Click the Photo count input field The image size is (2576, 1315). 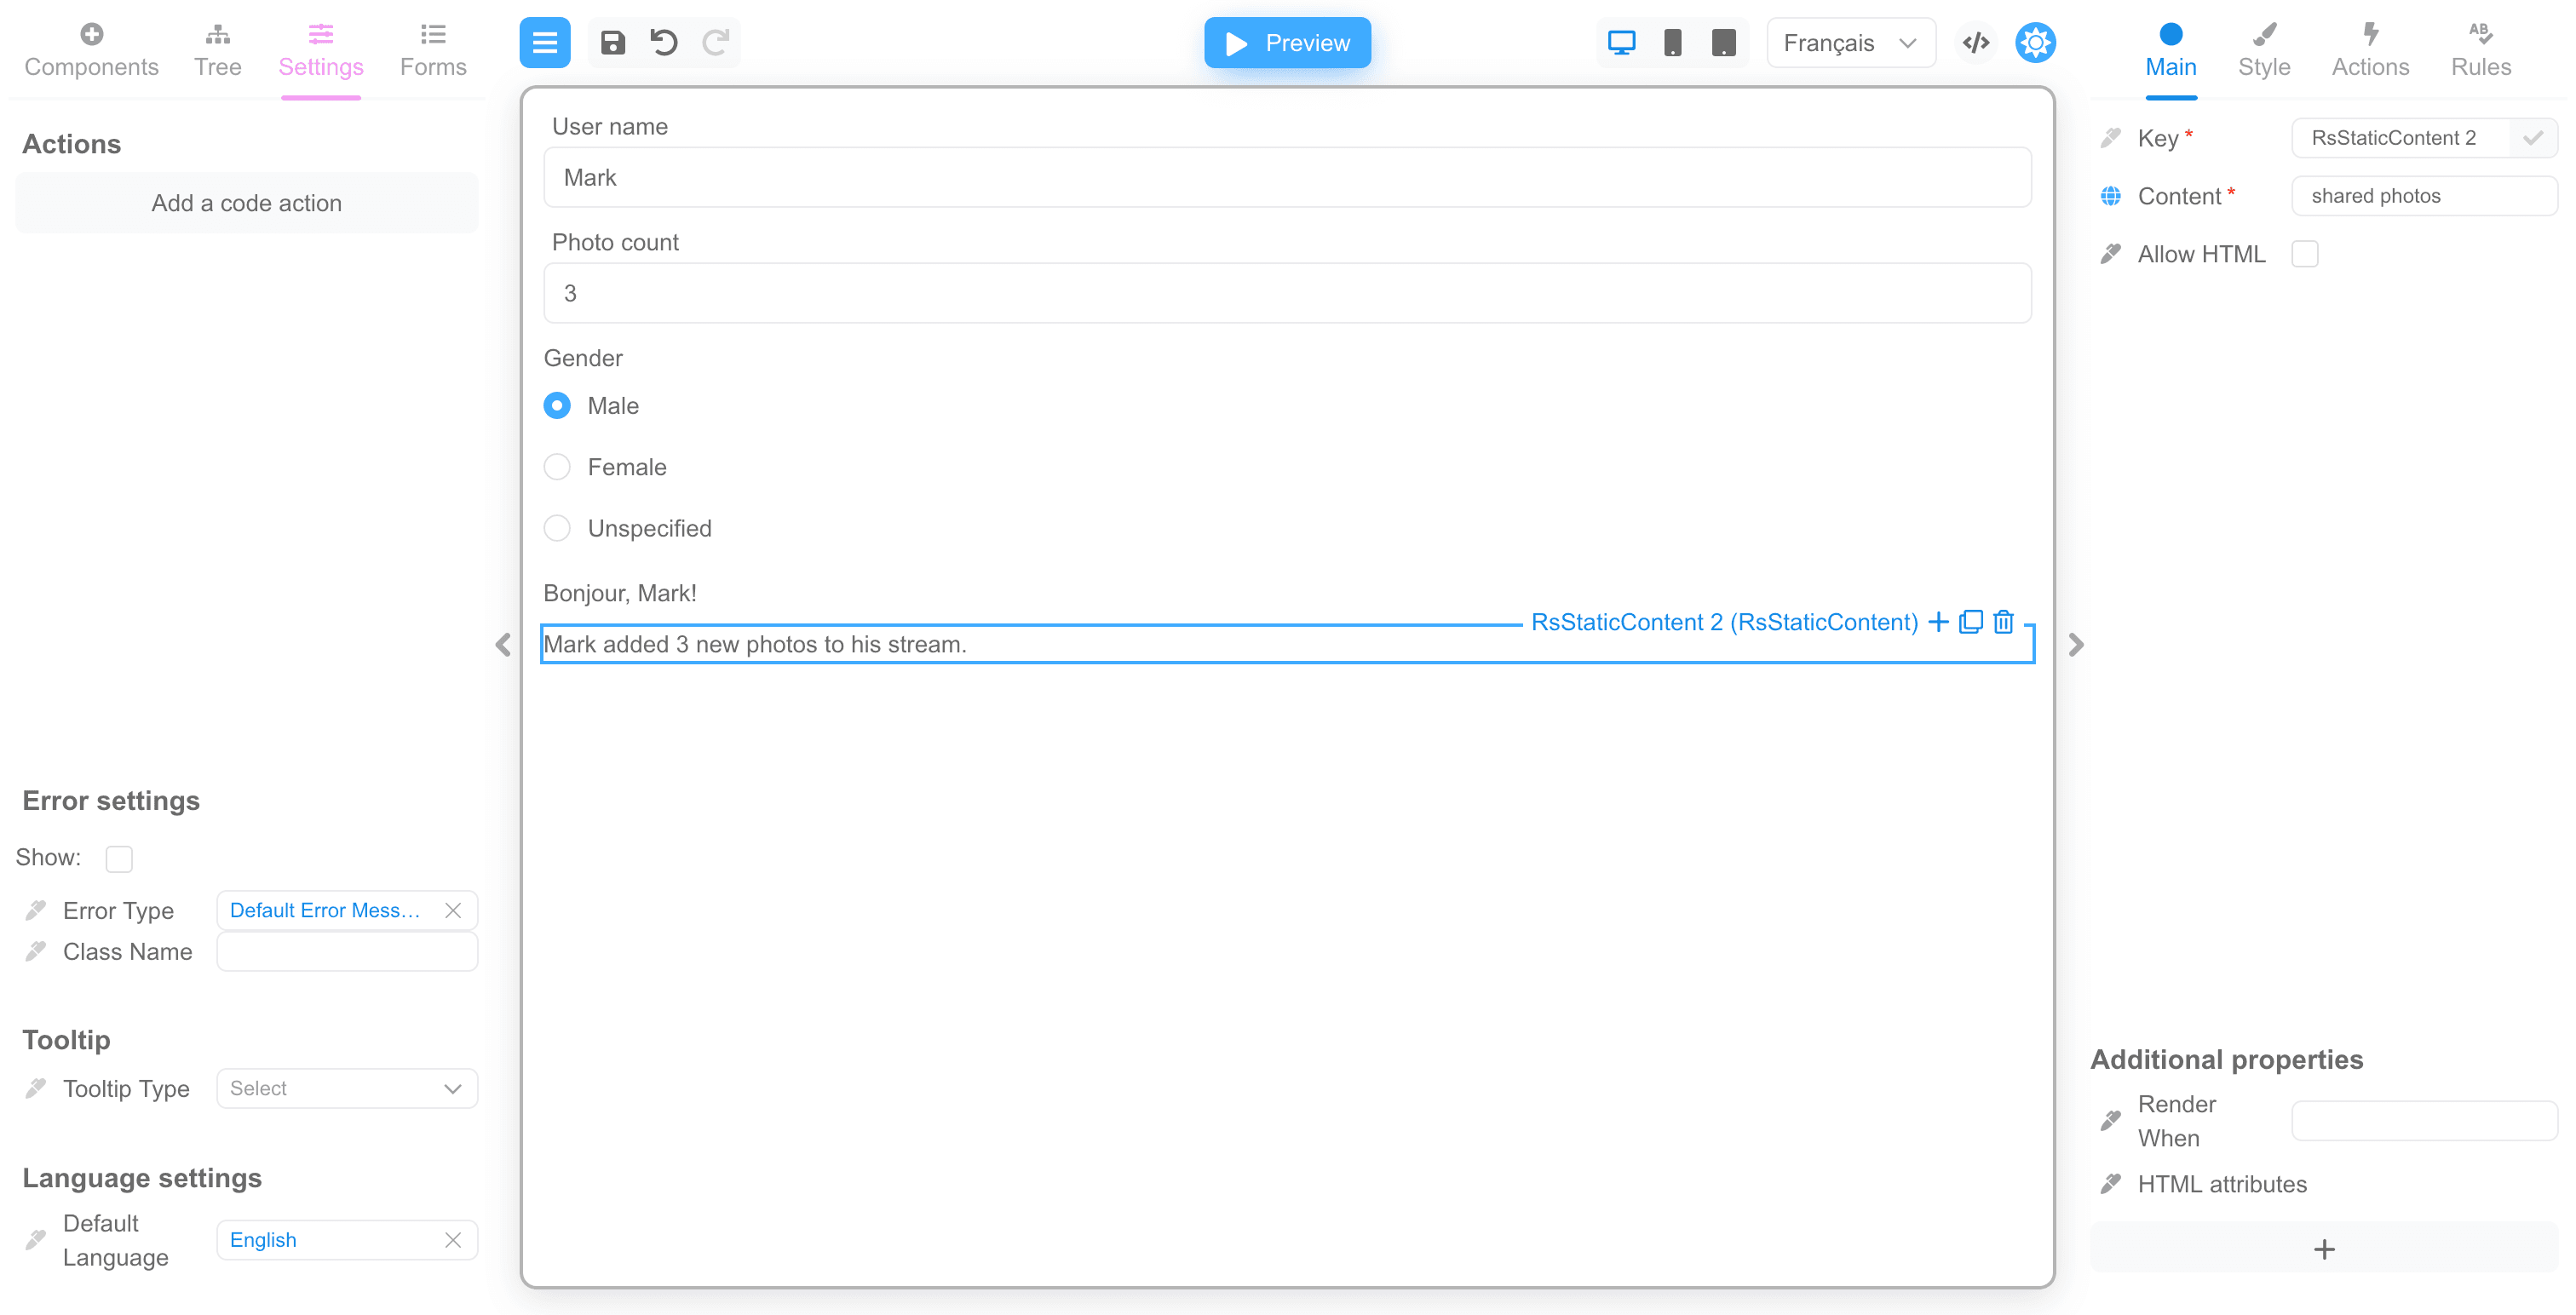coord(1287,293)
